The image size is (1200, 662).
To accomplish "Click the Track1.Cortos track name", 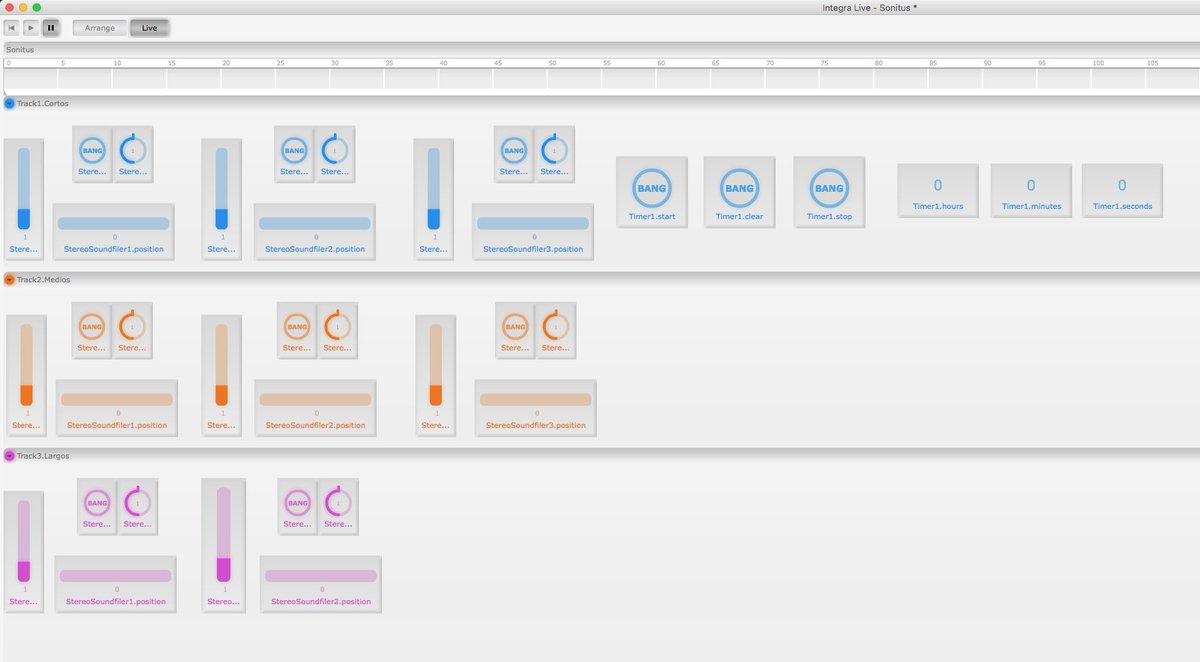I will pos(43,103).
